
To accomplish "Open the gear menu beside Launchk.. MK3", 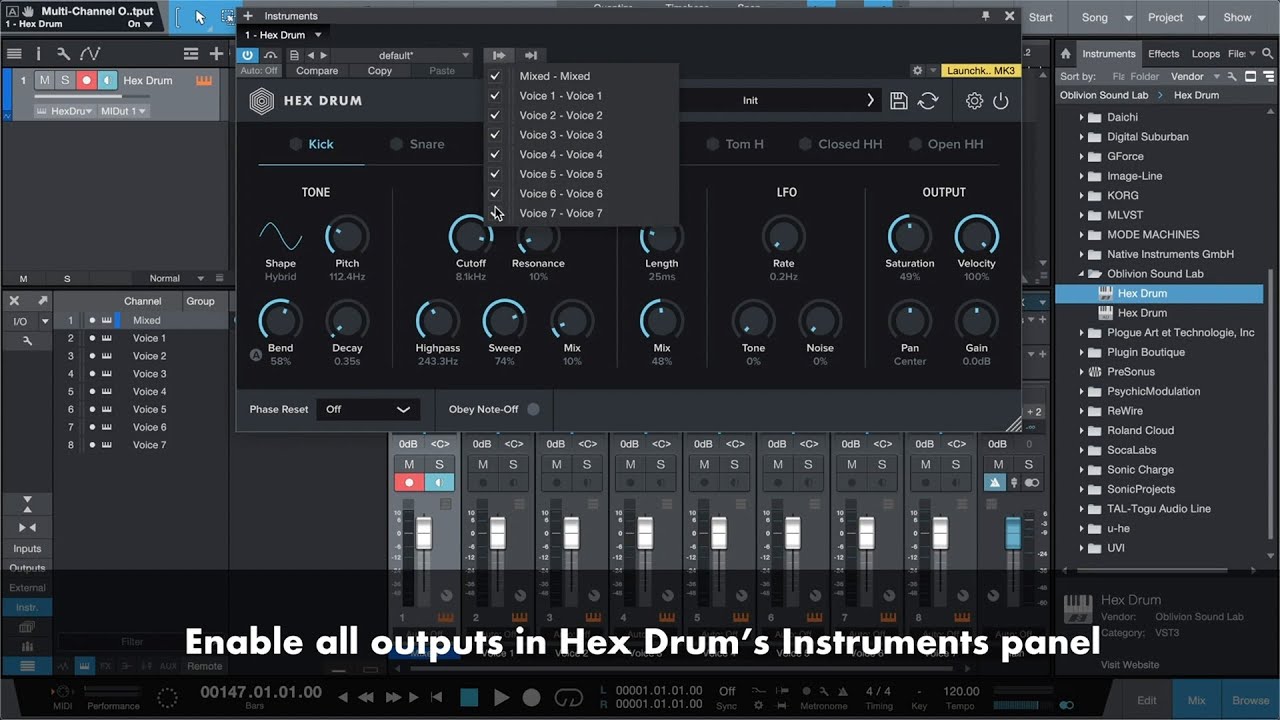I will (x=917, y=71).
